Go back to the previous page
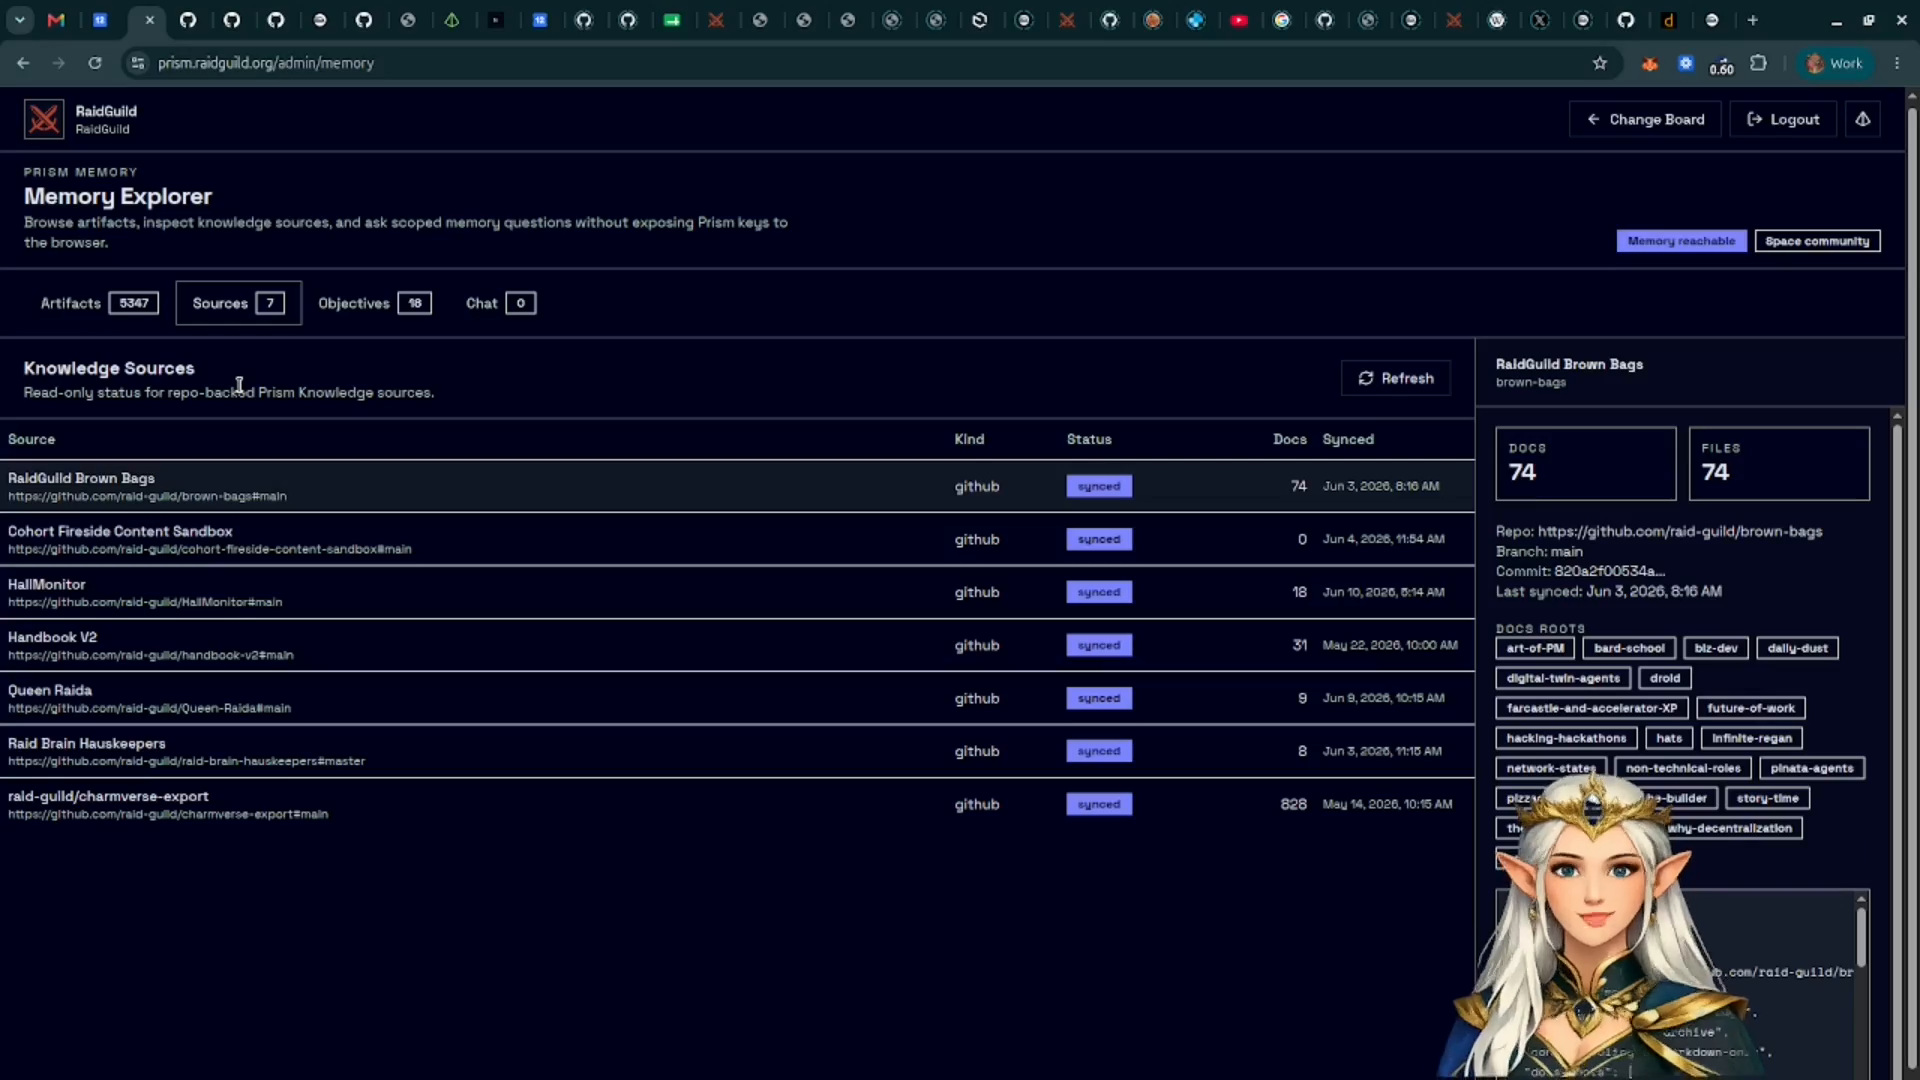Image resolution: width=1920 pixels, height=1080 pixels. pyautogui.click(x=23, y=63)
